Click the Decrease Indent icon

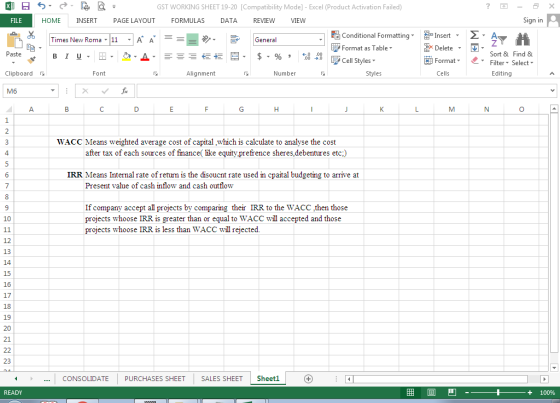tap(206, 56)
